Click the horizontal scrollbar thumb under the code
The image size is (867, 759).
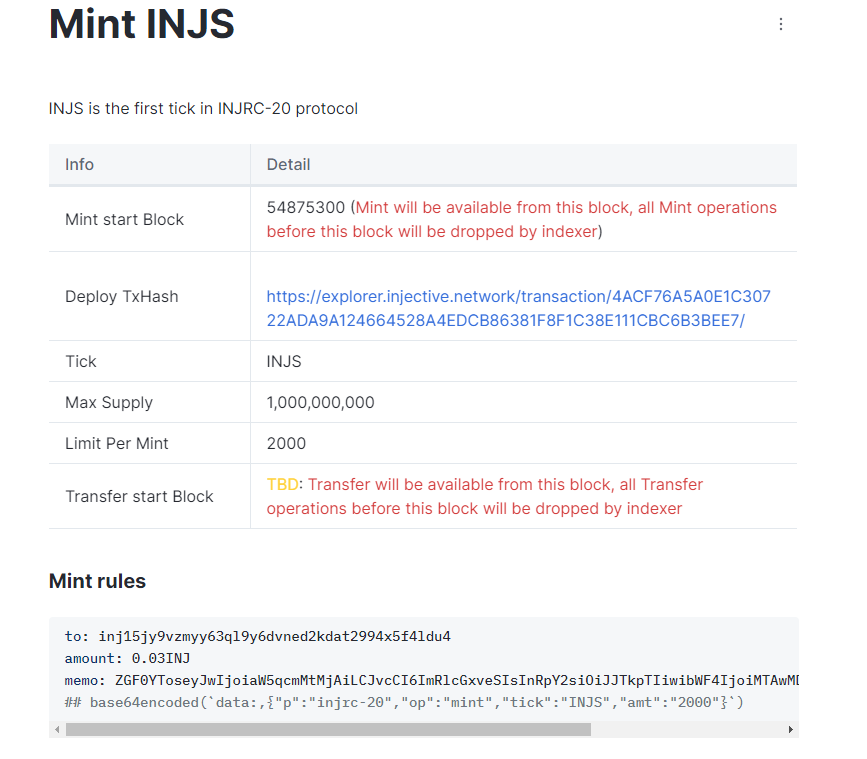[328, 730]
